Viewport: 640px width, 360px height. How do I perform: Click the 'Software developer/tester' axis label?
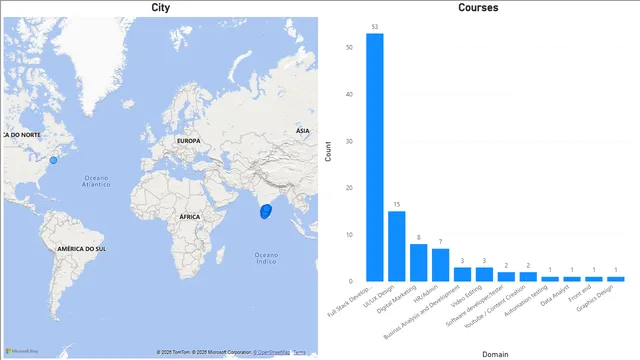pos(475,306)
